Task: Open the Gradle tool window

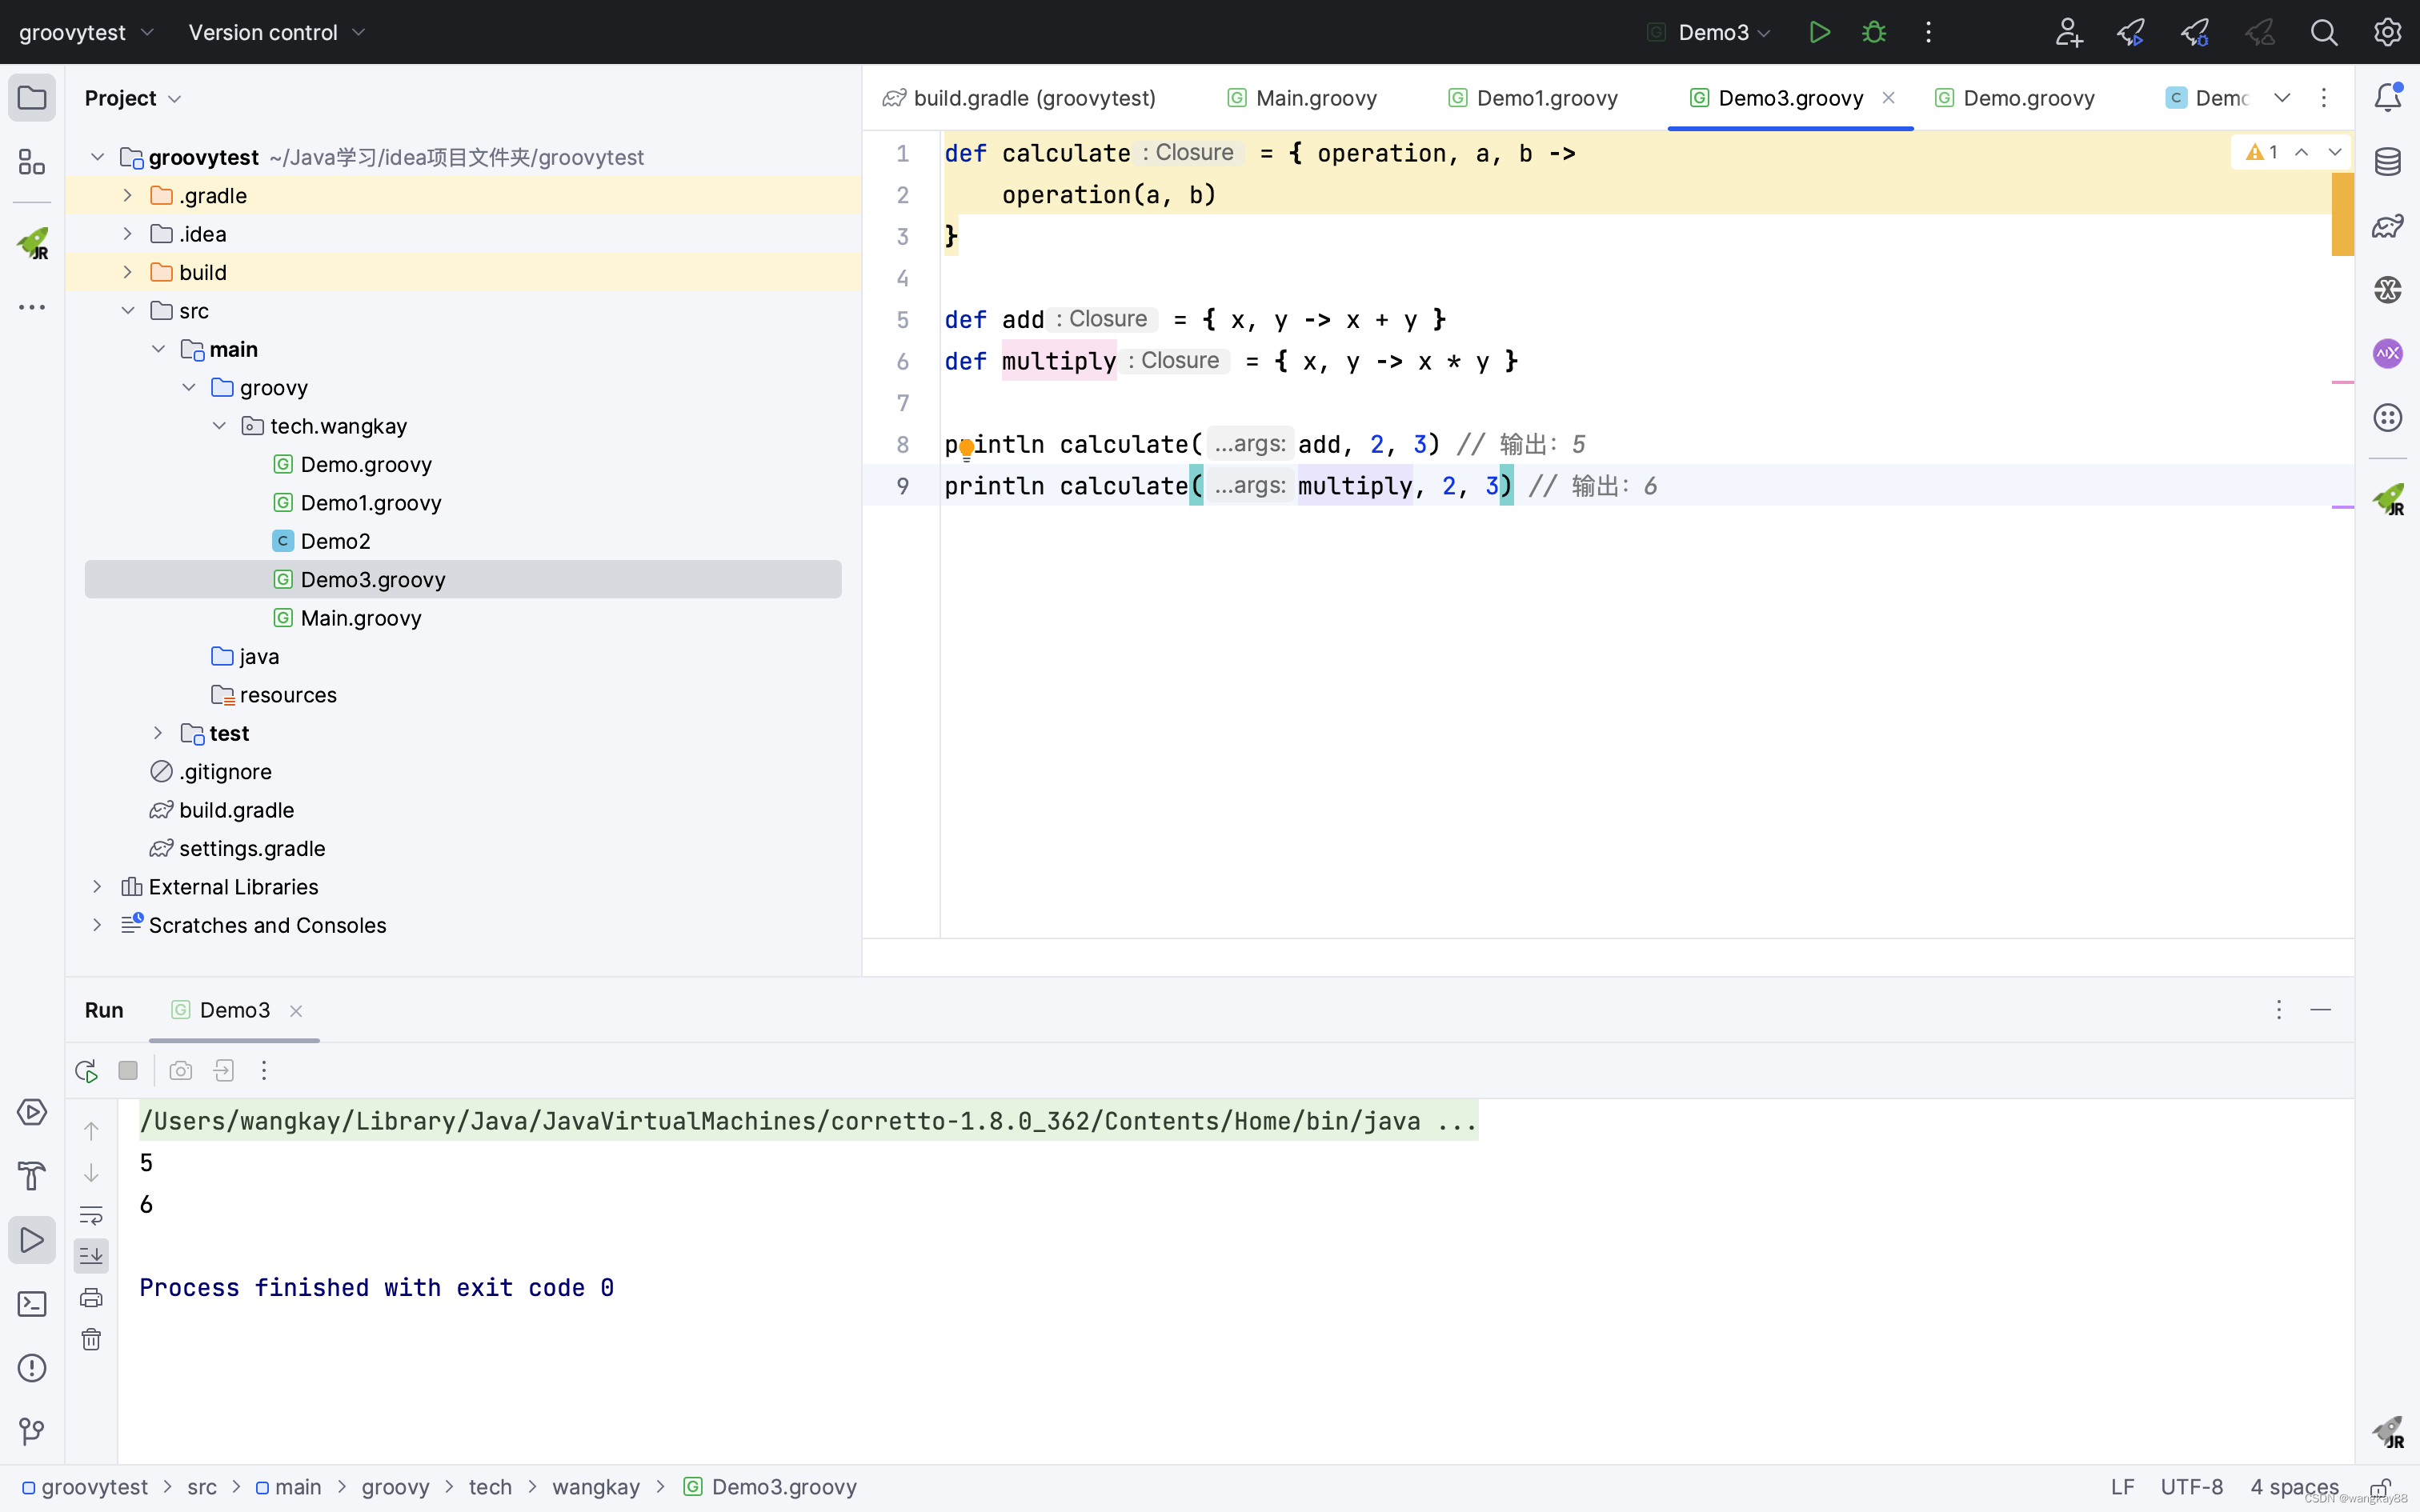Action: 2388,226
